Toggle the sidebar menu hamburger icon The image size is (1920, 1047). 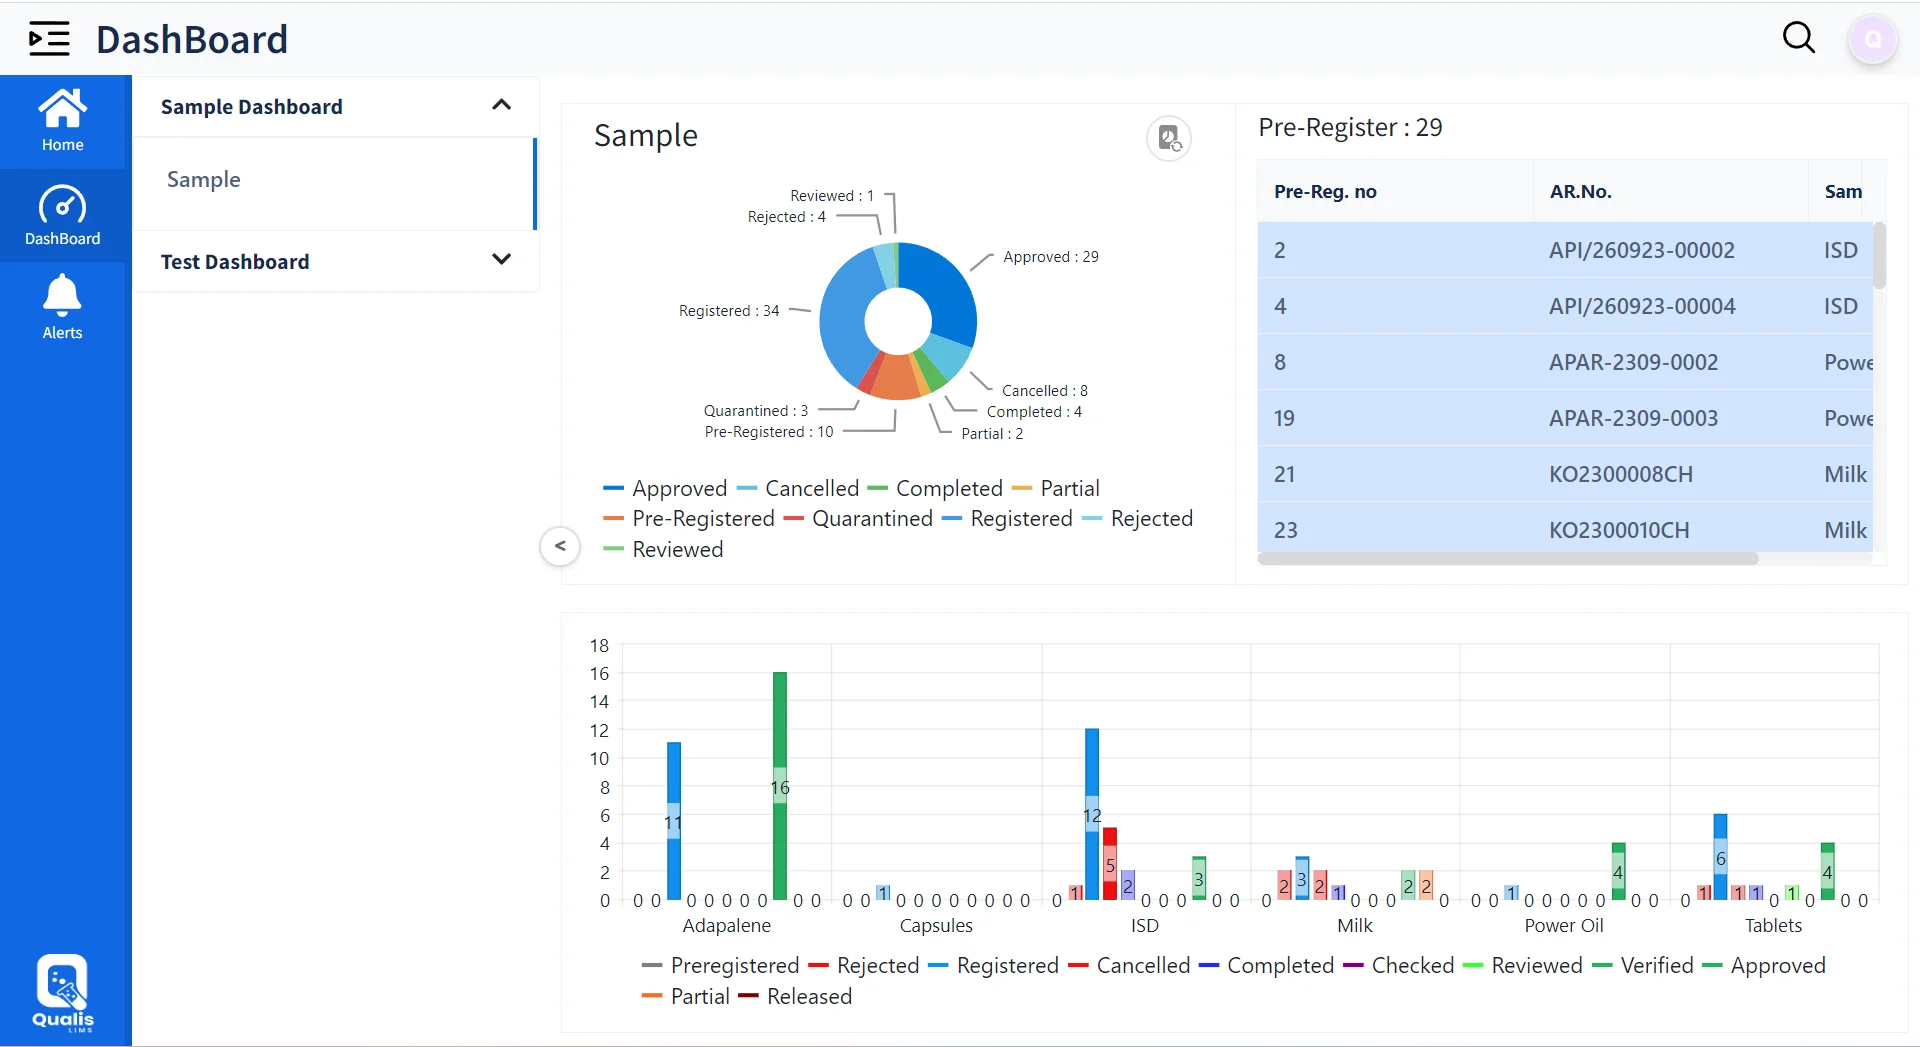(x=49, y=39)
